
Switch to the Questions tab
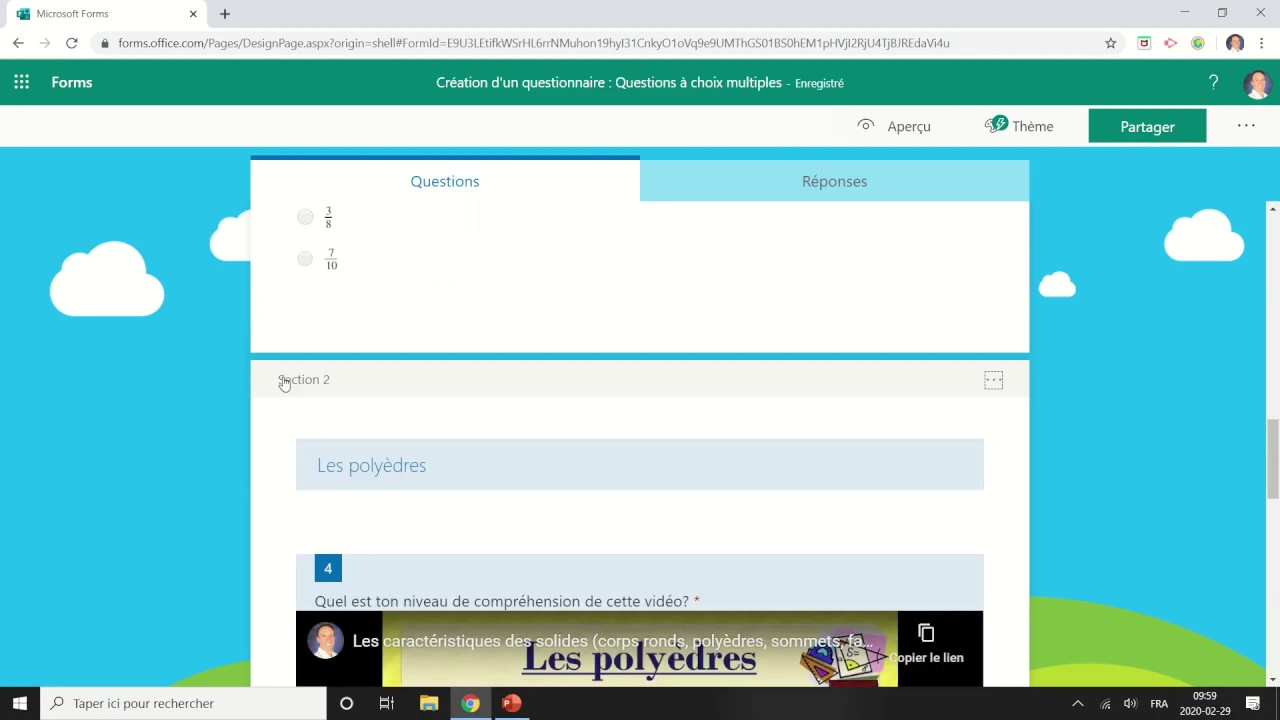pyautogui.click(x=445, y=181)
